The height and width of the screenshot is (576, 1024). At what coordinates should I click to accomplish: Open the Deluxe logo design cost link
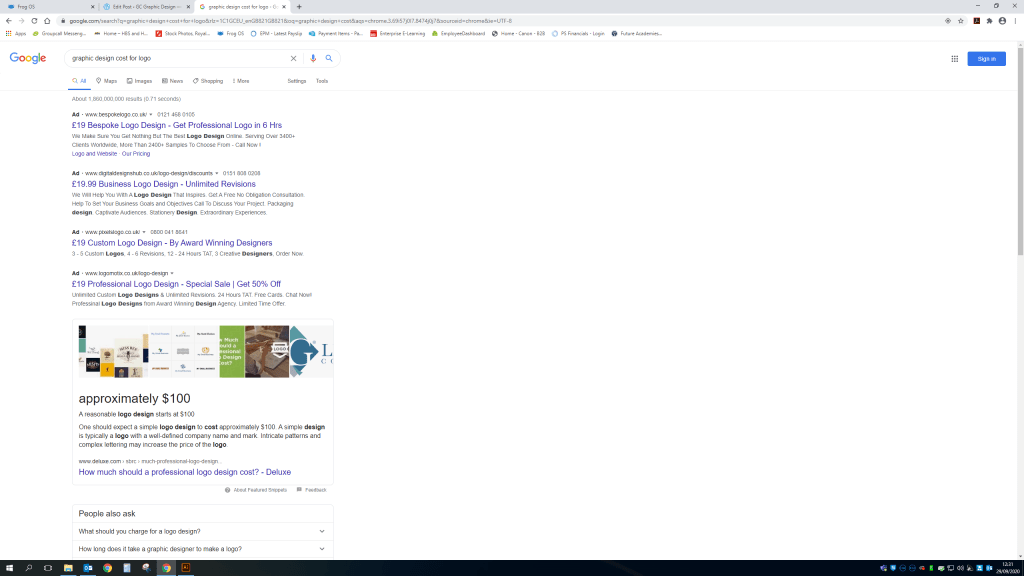pos(185,472)
